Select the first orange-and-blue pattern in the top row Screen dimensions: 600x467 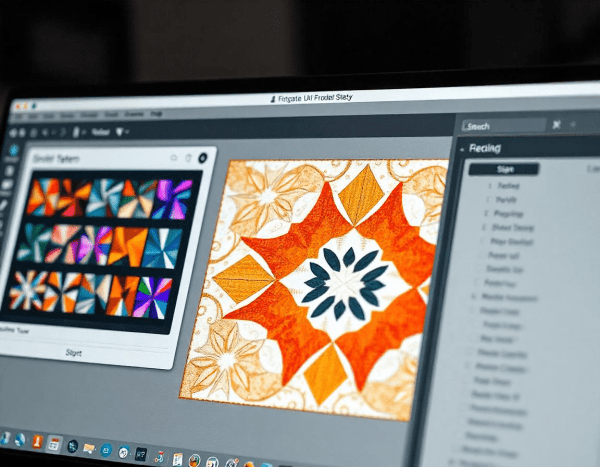point(43,197)
